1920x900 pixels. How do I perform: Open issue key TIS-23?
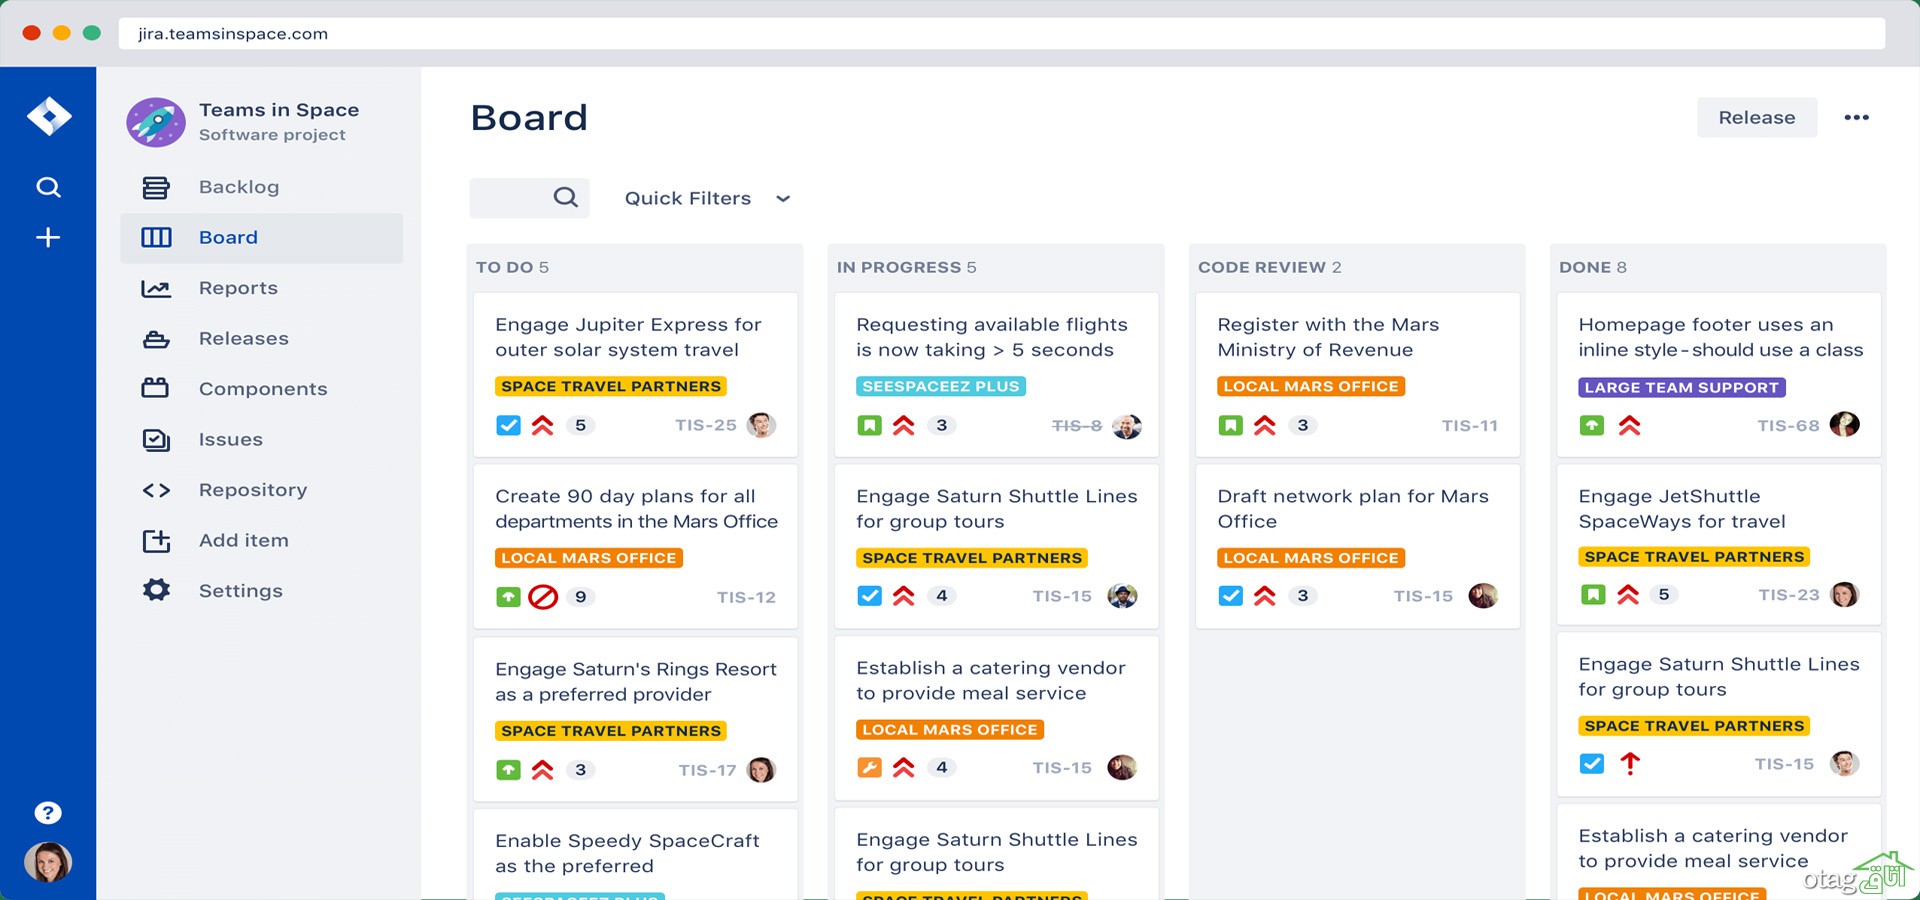[1790, 595]
